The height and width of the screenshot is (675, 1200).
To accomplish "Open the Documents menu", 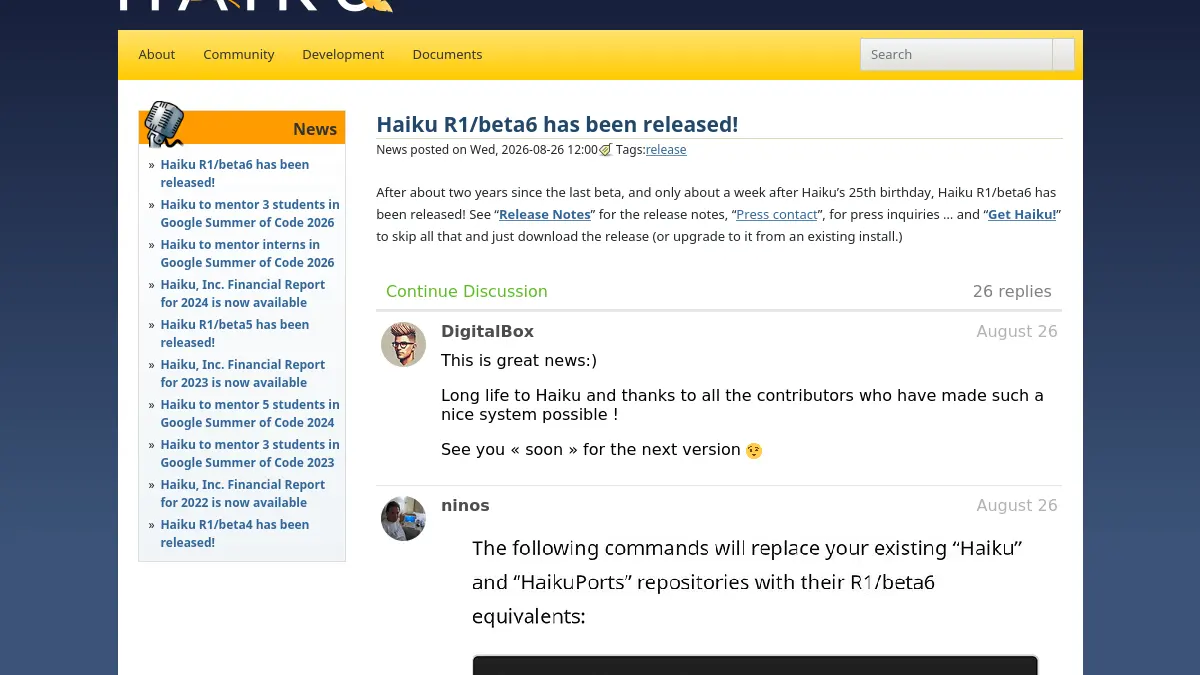I will pyautogui.click(x=447, y=55).
